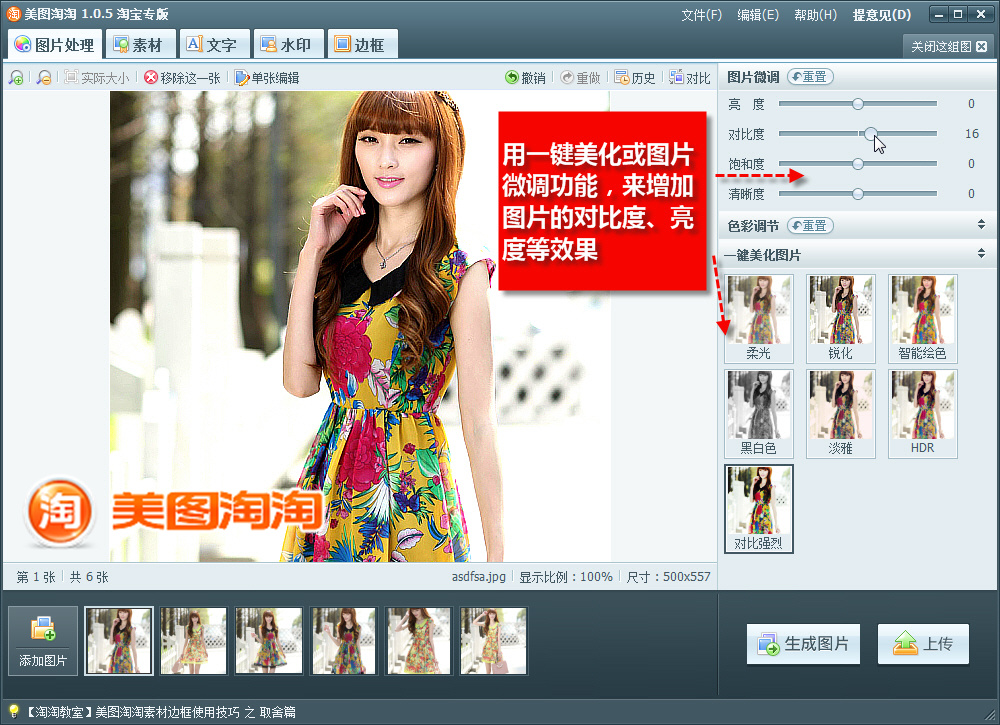The height and width of the screenshot is (725, 1000).
Task: Switch to the 水印 watermark tab
Action: 287,45
